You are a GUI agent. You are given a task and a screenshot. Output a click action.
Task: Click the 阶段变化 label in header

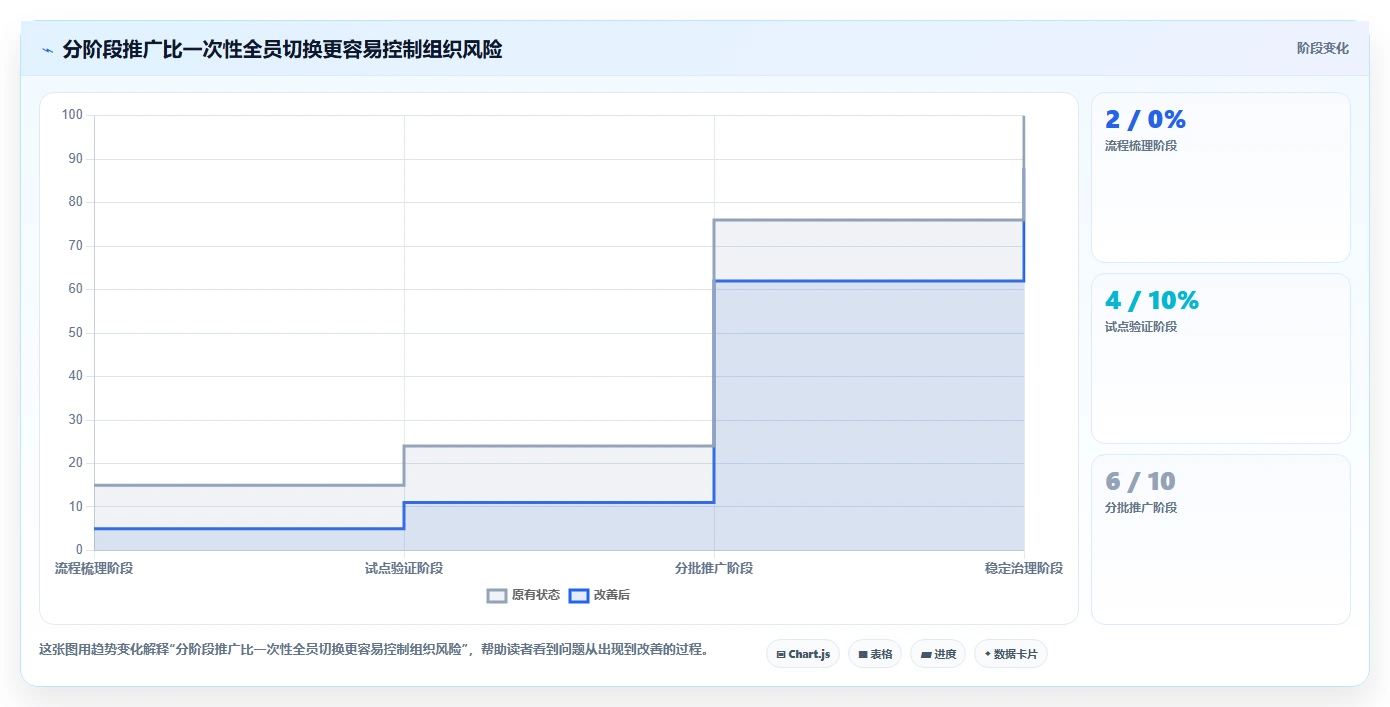(x=1323, y=48)
